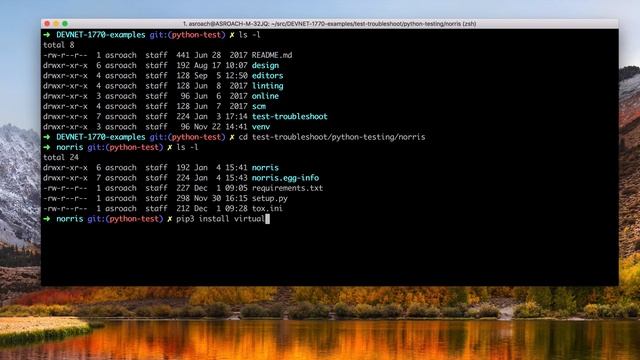Click the 'total 24' output line
The width and height of the screenshot is (640, 360).
[61, 158]
